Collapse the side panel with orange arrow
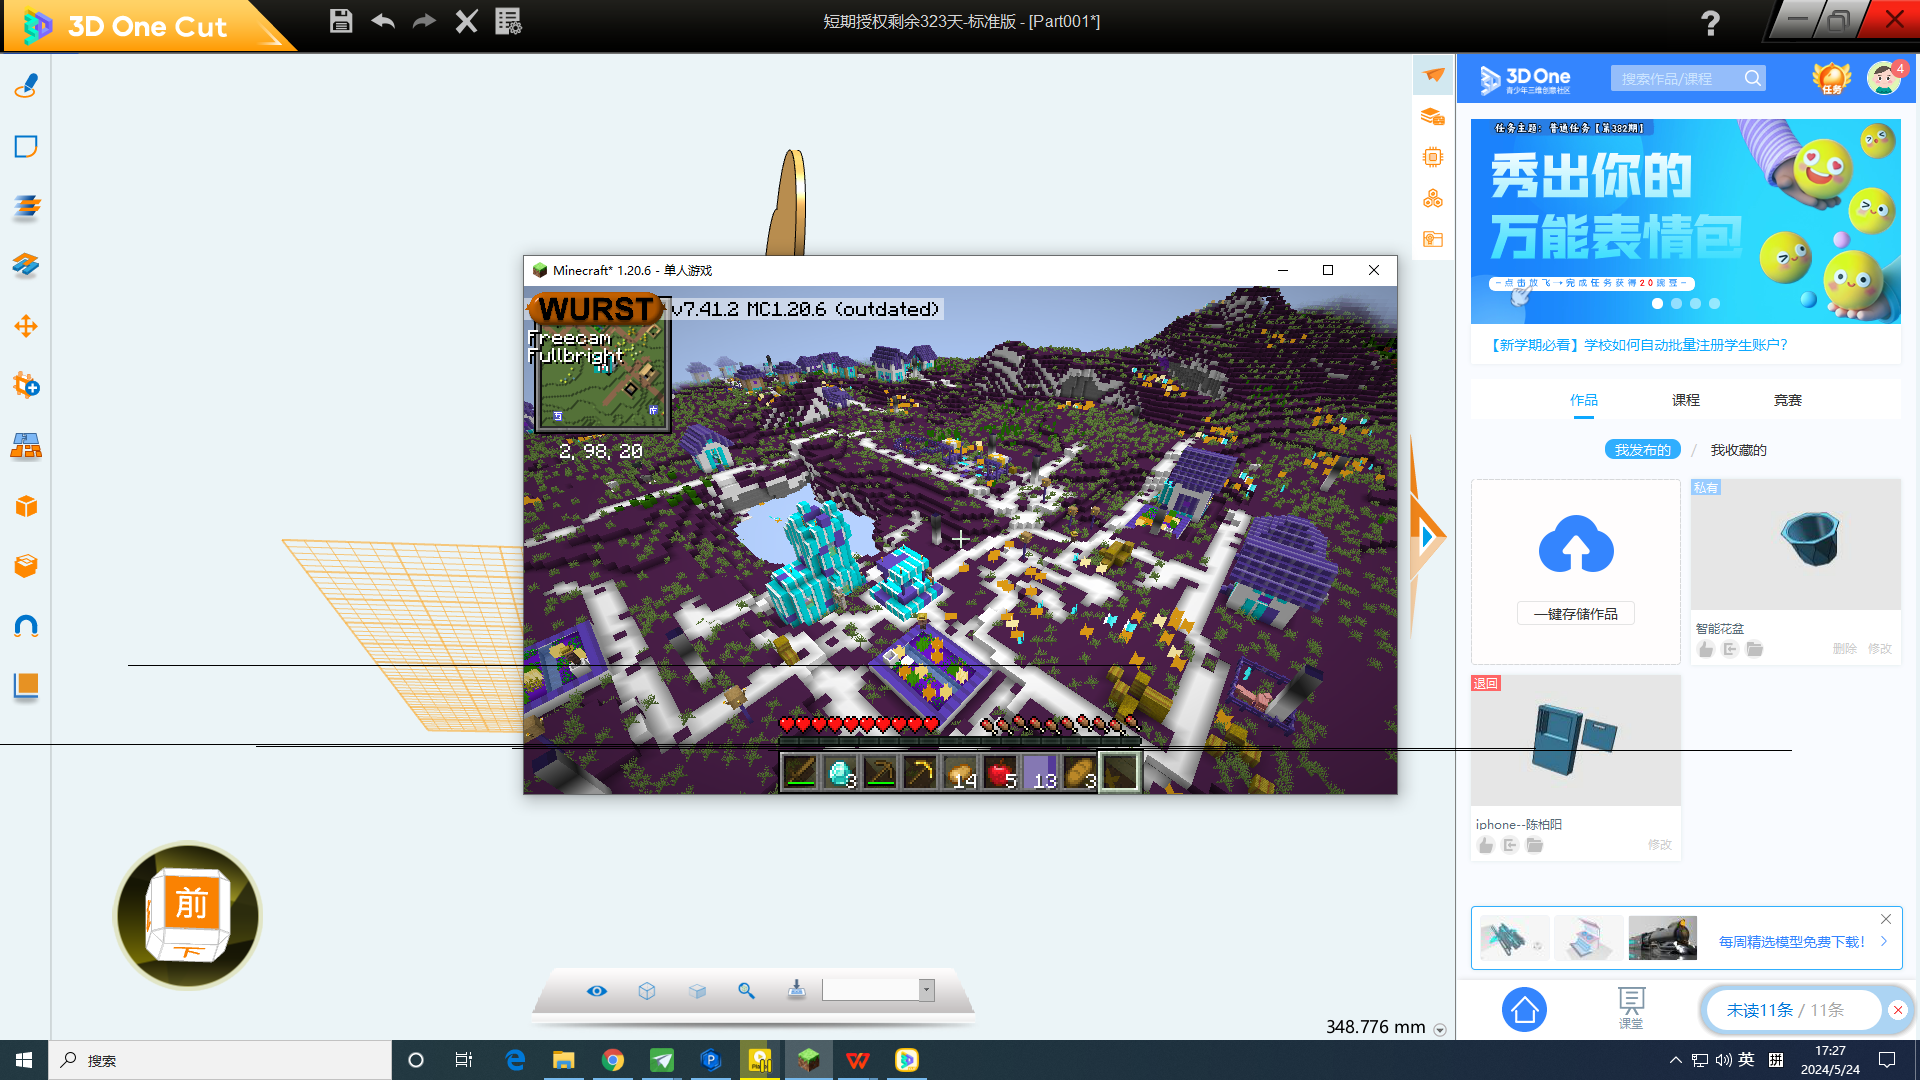 pyautogui.click(x=1427, y=537)
